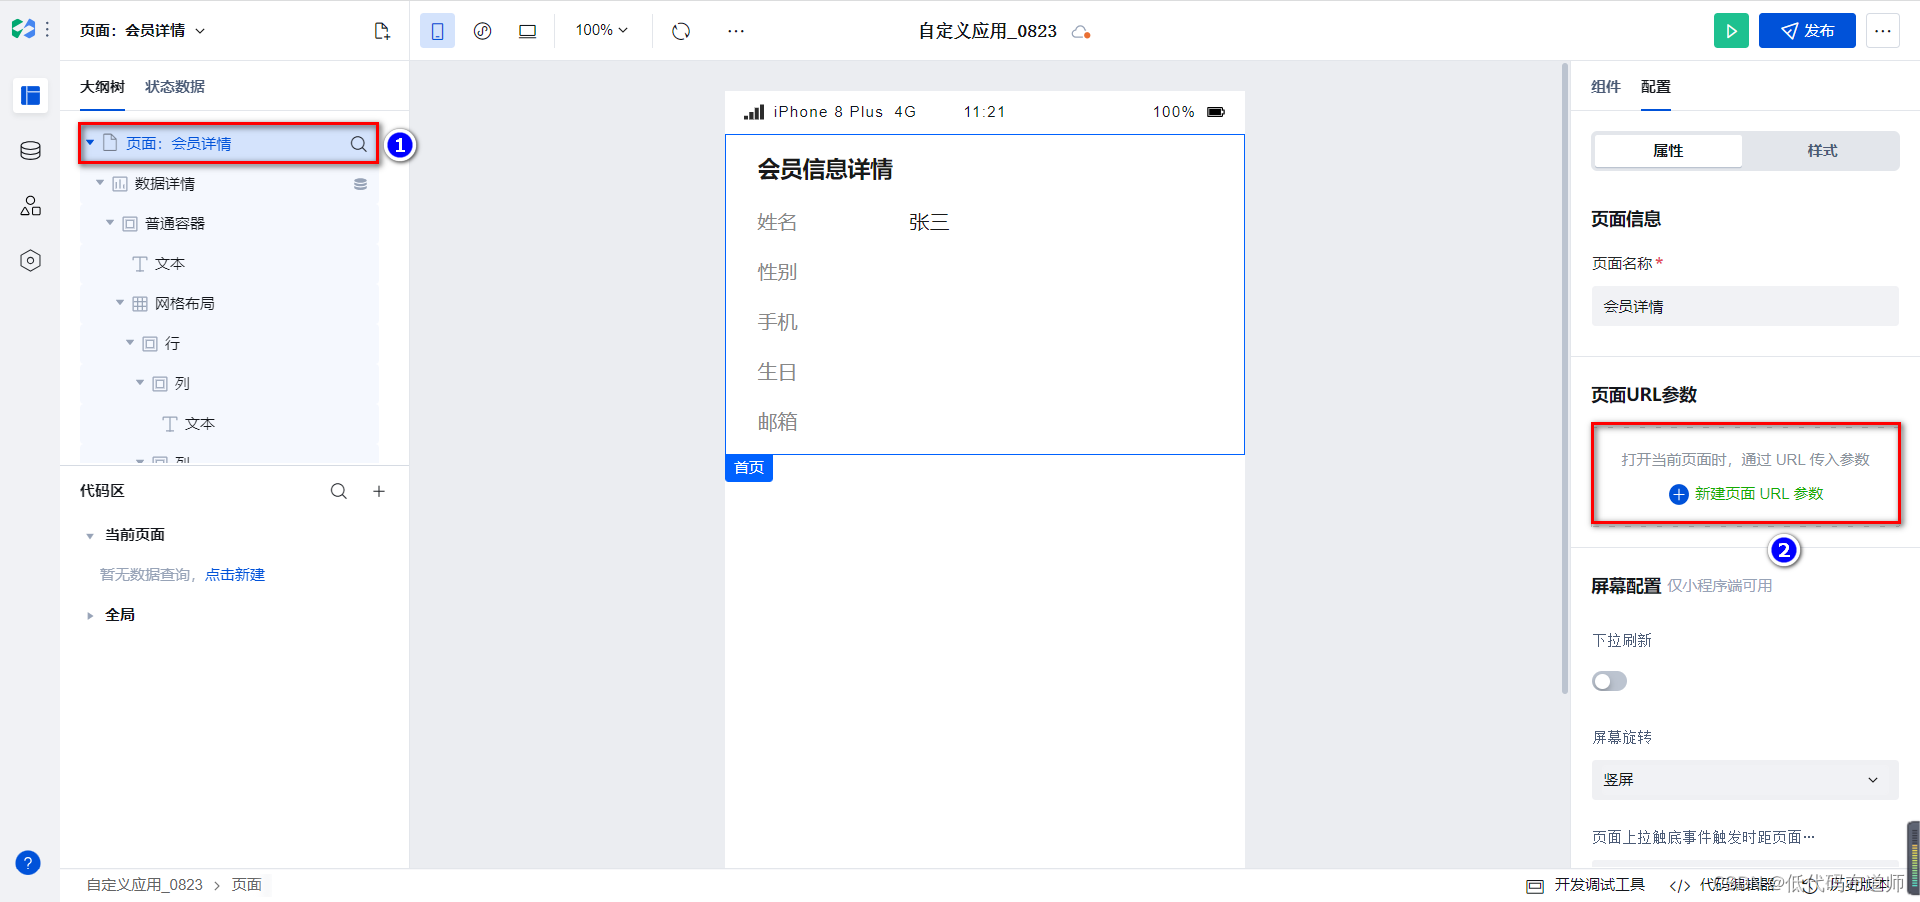
Task: Click 自定义应用_0823 breadcrumb
Action: pyautogui.click(x=144, y=885)
